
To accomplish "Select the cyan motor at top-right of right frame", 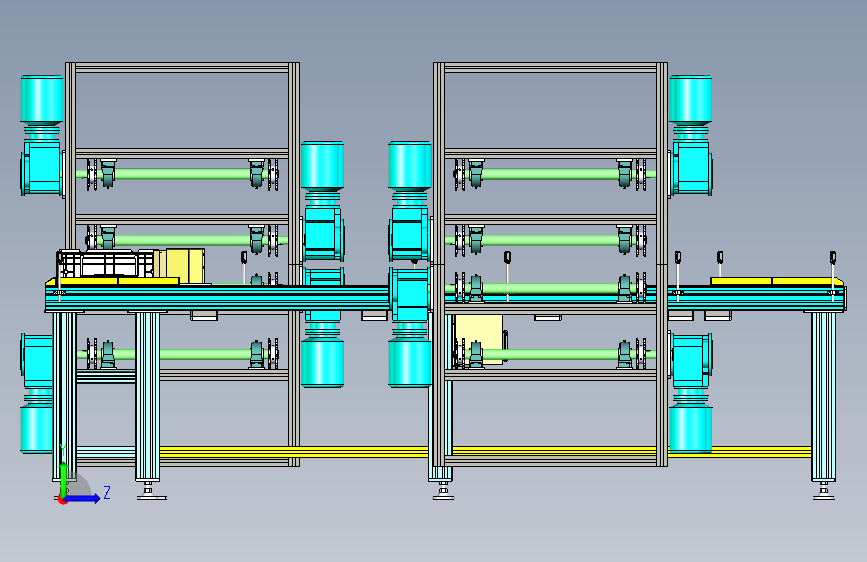I will pyautogui.click(x=691, y=135).
